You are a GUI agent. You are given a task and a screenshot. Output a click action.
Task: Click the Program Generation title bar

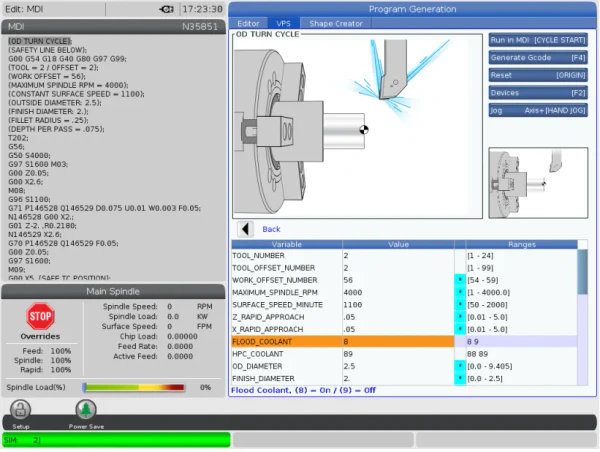point(412,9)
